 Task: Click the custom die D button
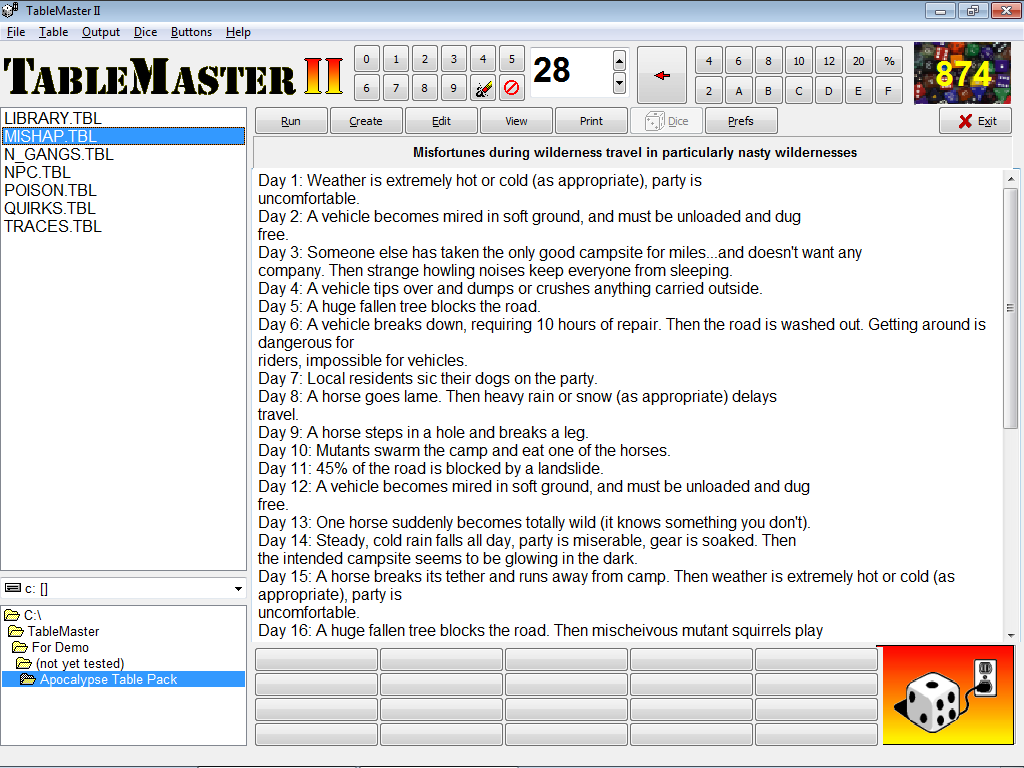pyautogui.click(x=829, y=91)
